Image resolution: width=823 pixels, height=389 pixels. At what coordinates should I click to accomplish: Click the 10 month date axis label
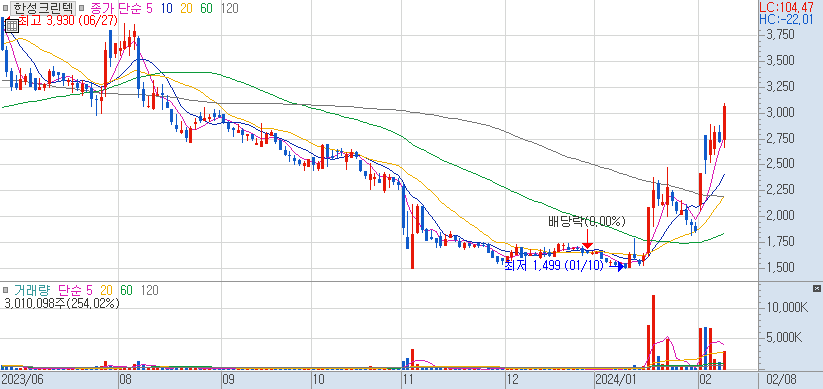(319, 379)
